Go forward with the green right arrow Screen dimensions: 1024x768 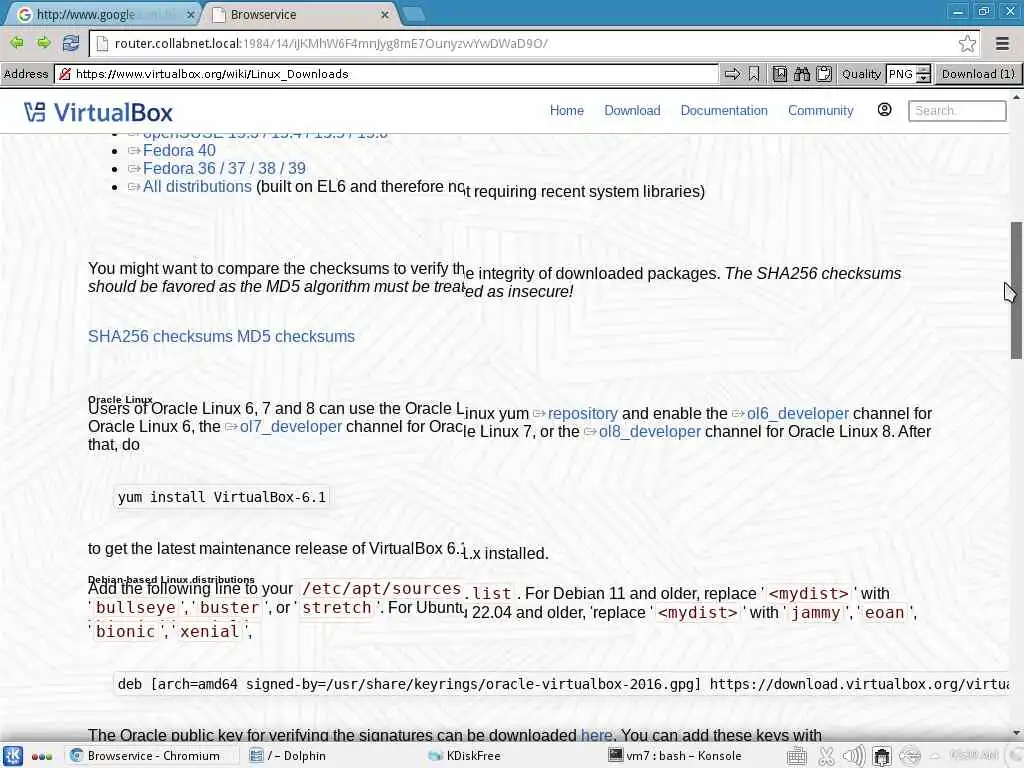(x=43, y=43)
